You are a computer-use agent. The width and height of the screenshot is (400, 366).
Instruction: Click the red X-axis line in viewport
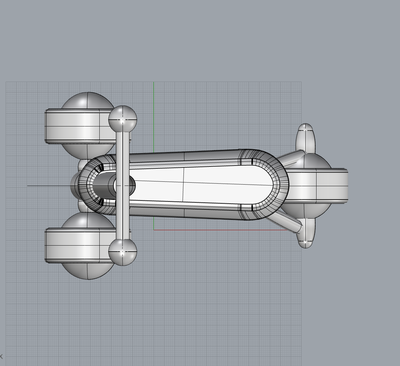pyautogui.click(x=220, y=230)
